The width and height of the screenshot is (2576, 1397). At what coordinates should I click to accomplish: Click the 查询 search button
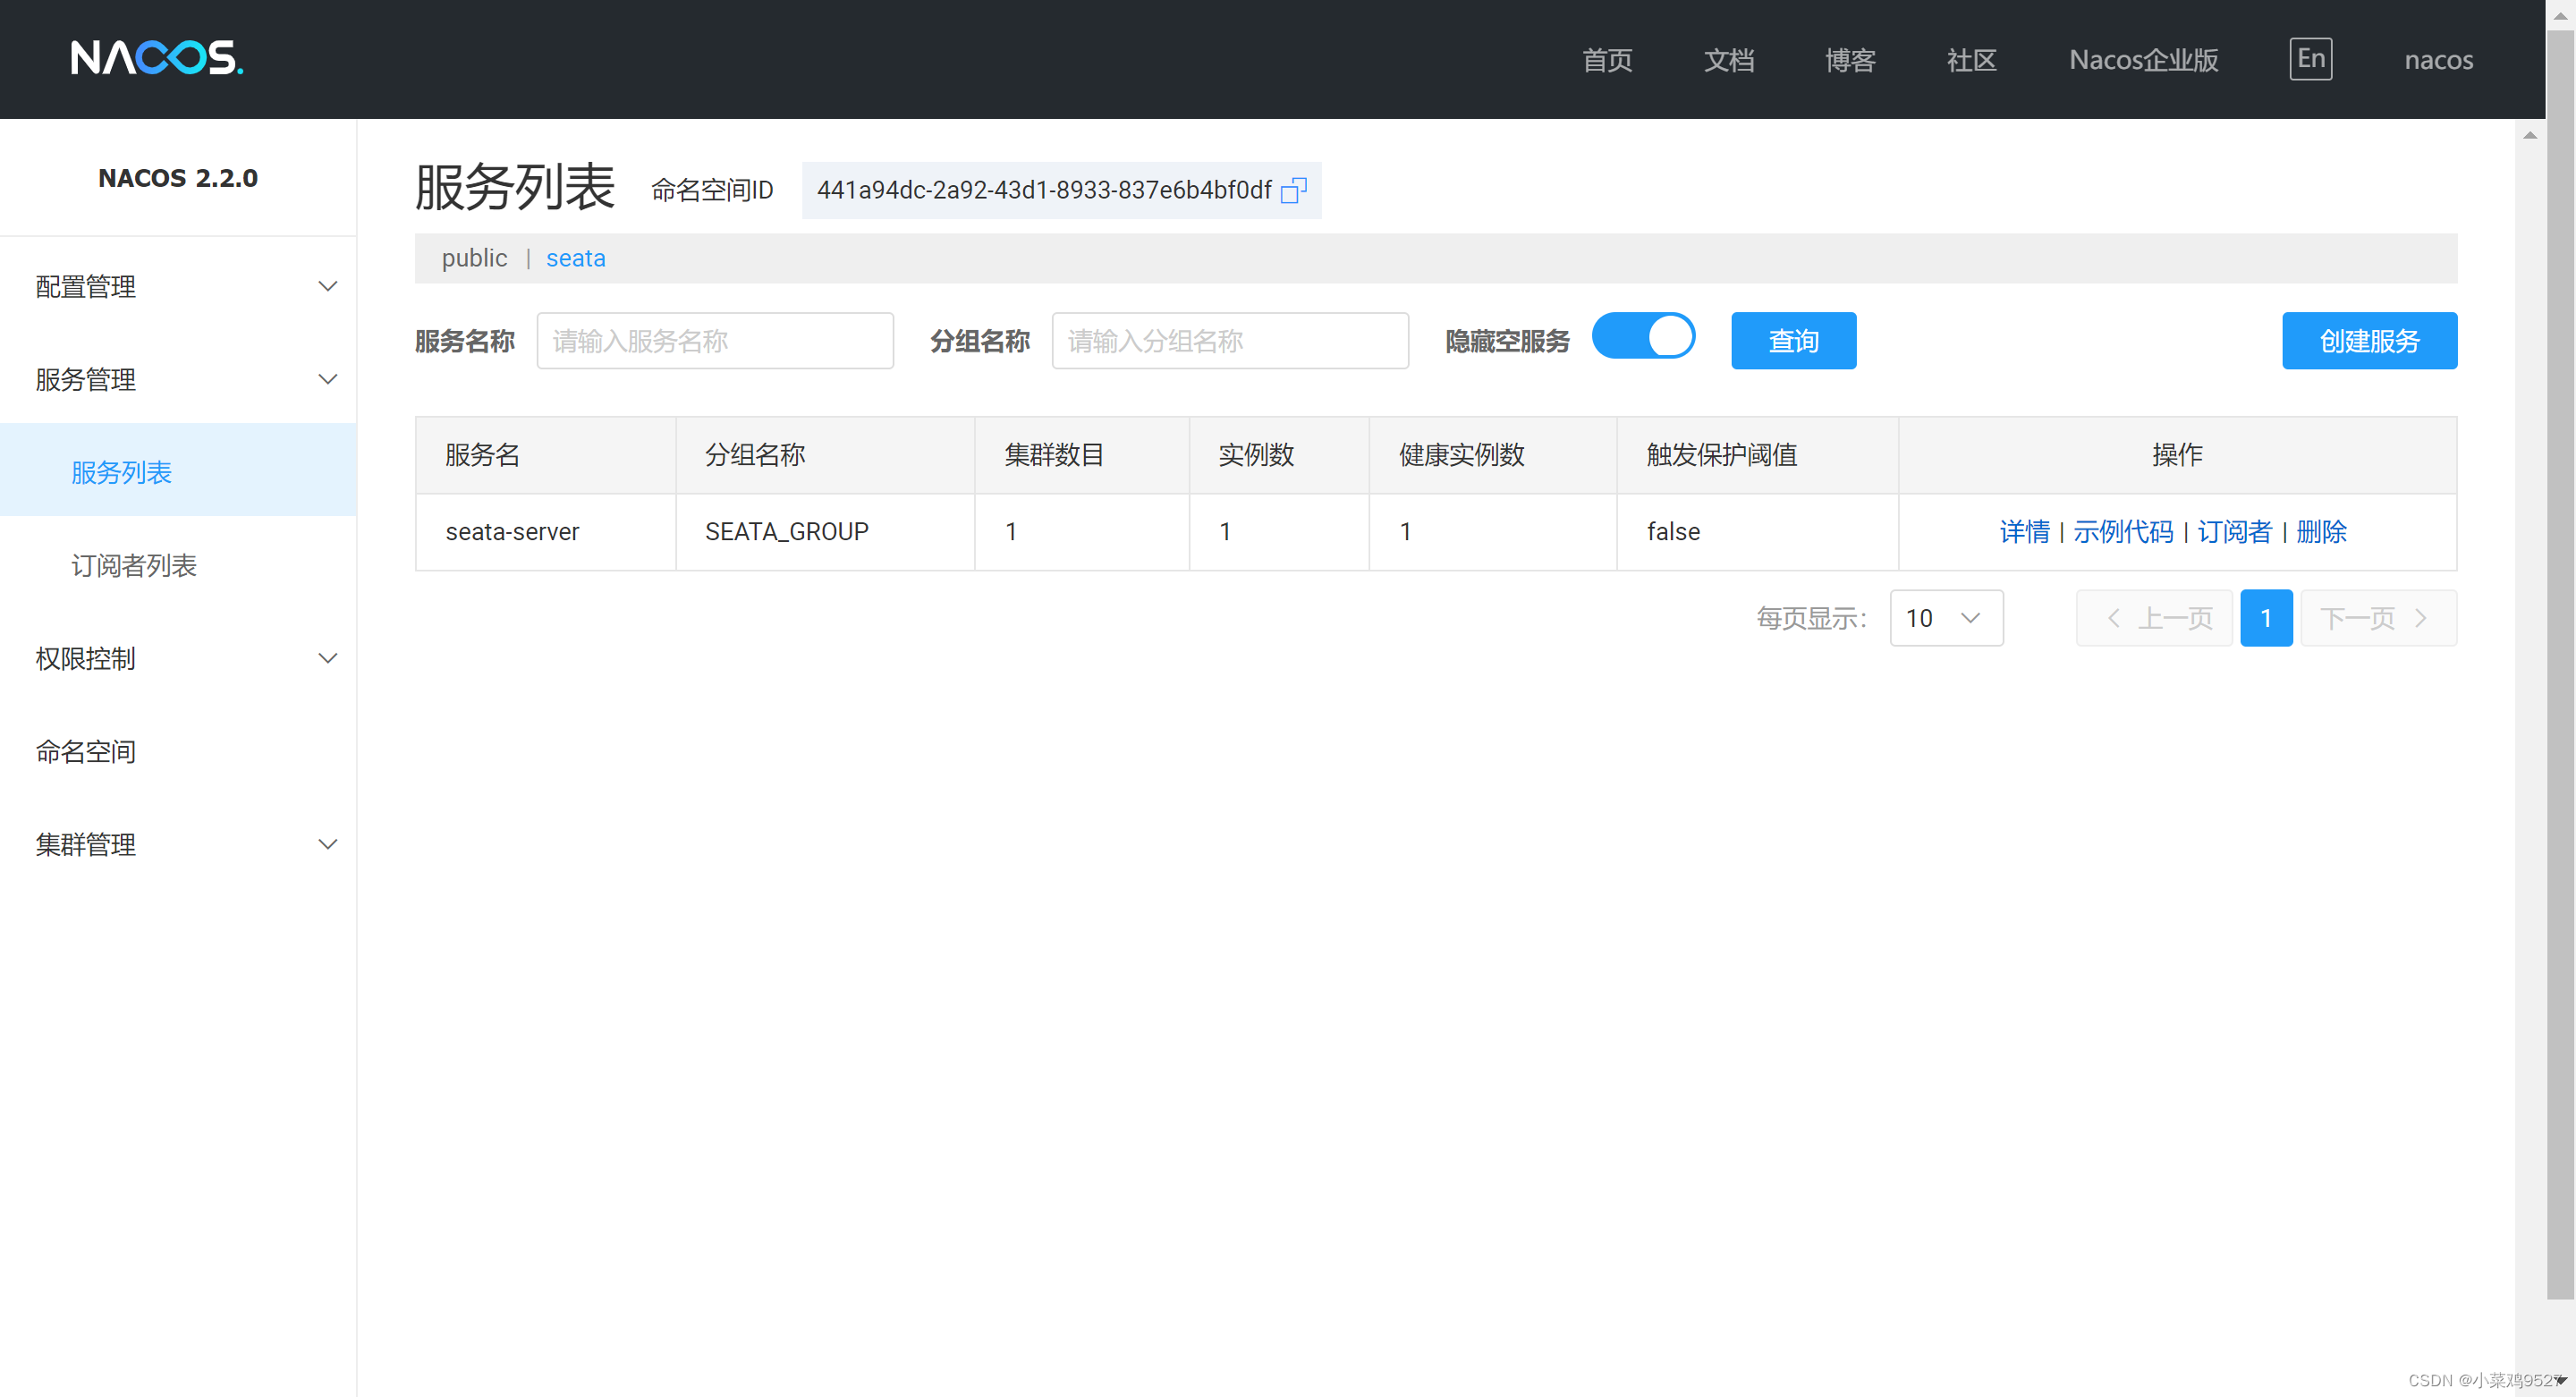[x=1793, y=341]
